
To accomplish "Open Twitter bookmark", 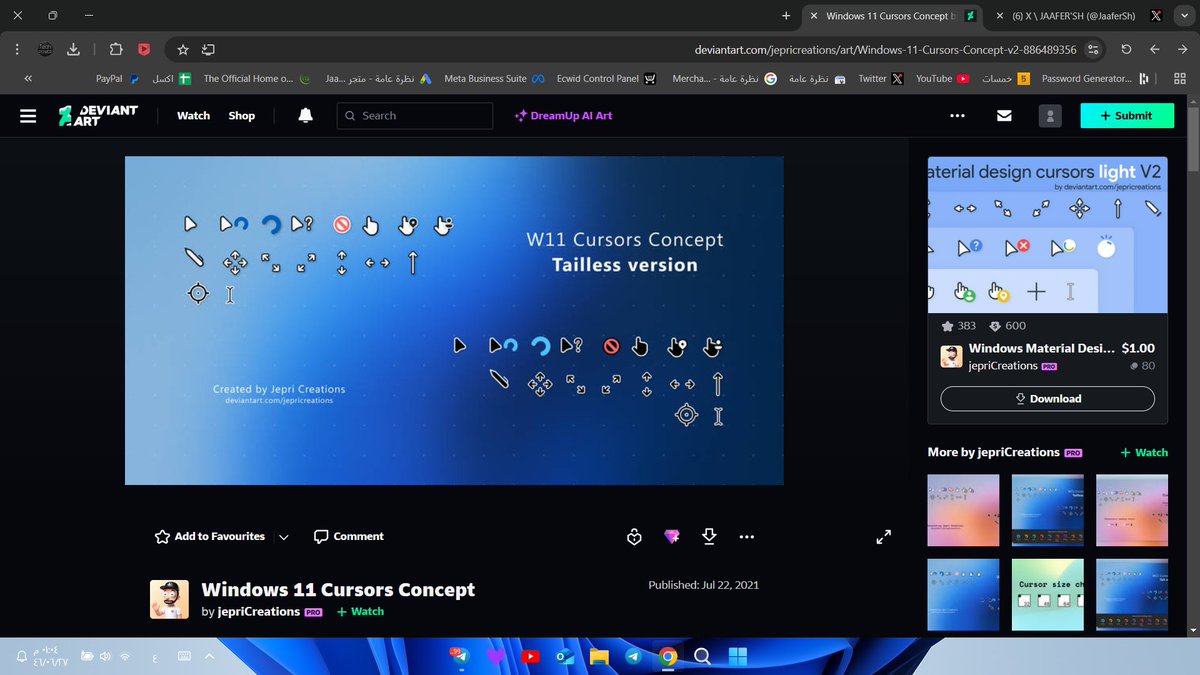I will (x=881, y=78).
